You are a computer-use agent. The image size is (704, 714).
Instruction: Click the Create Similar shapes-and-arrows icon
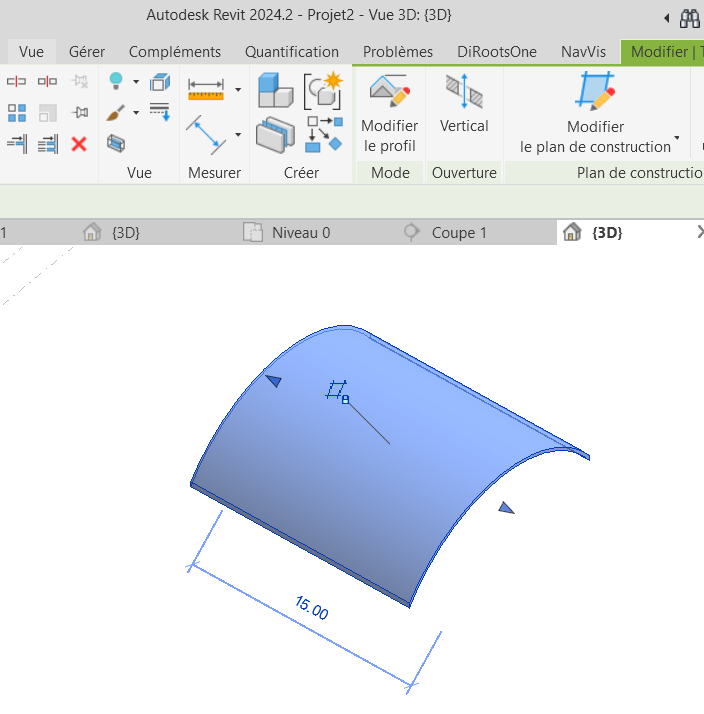[x=324, y=134]
